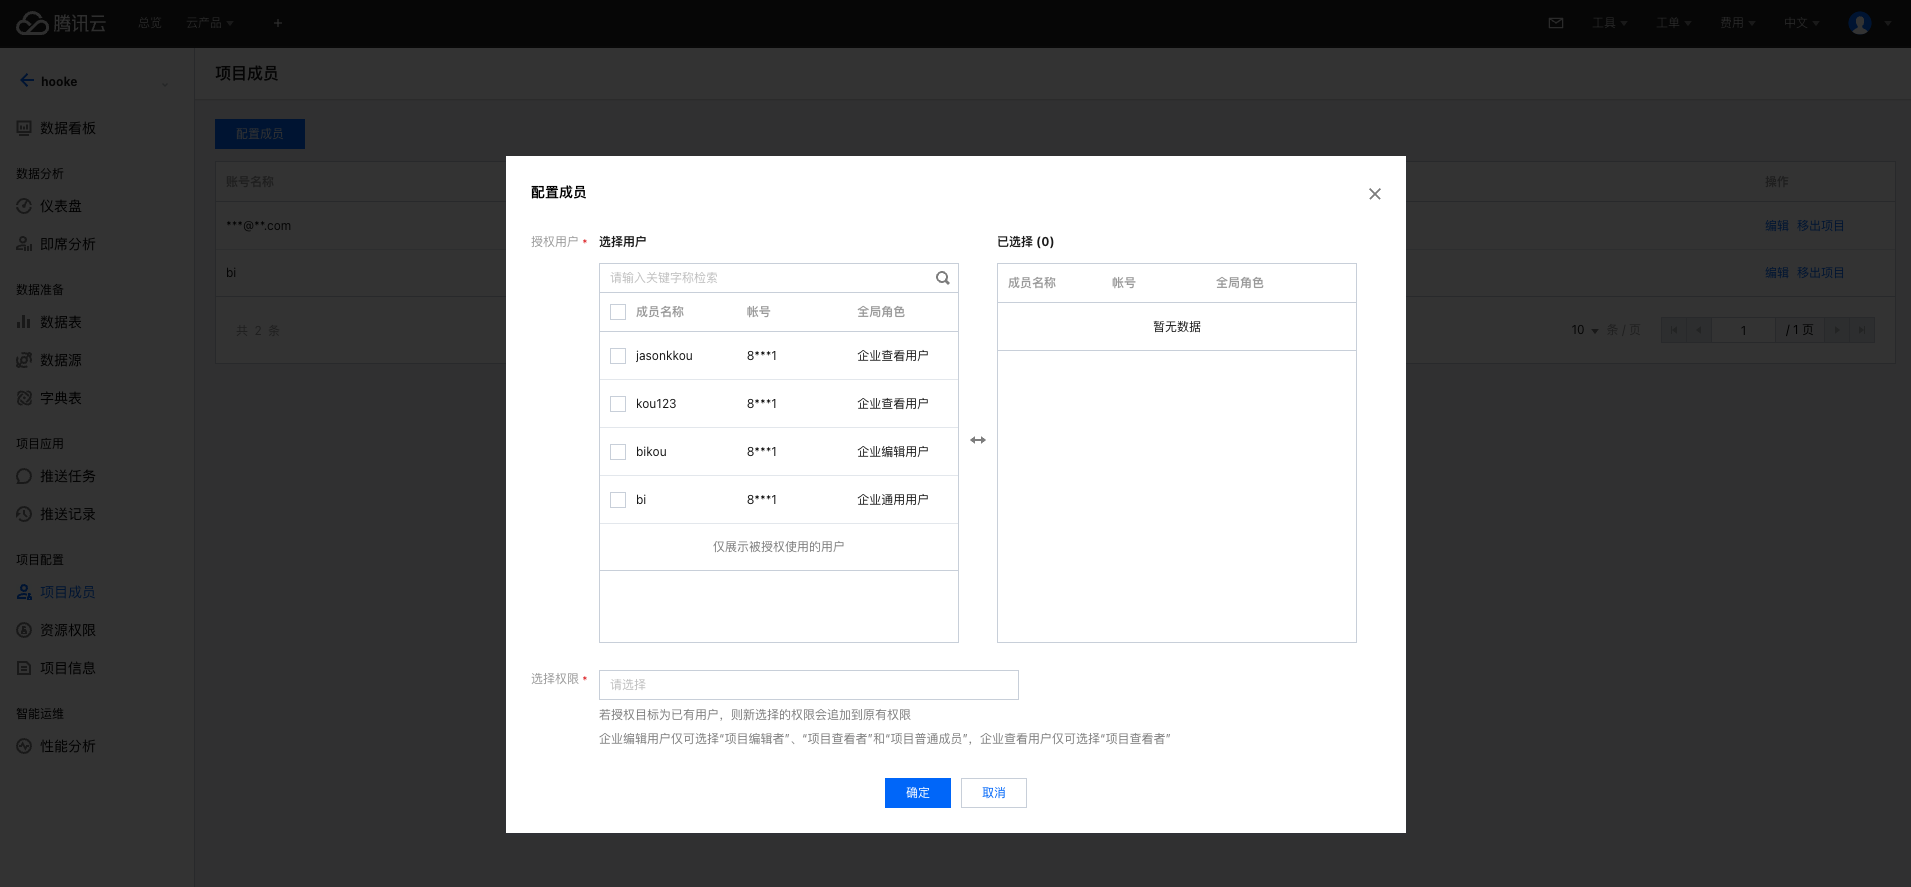Open the 中文 language dropdown
This screenshot has height=887, width=1911.
(x=1802, y=23)
